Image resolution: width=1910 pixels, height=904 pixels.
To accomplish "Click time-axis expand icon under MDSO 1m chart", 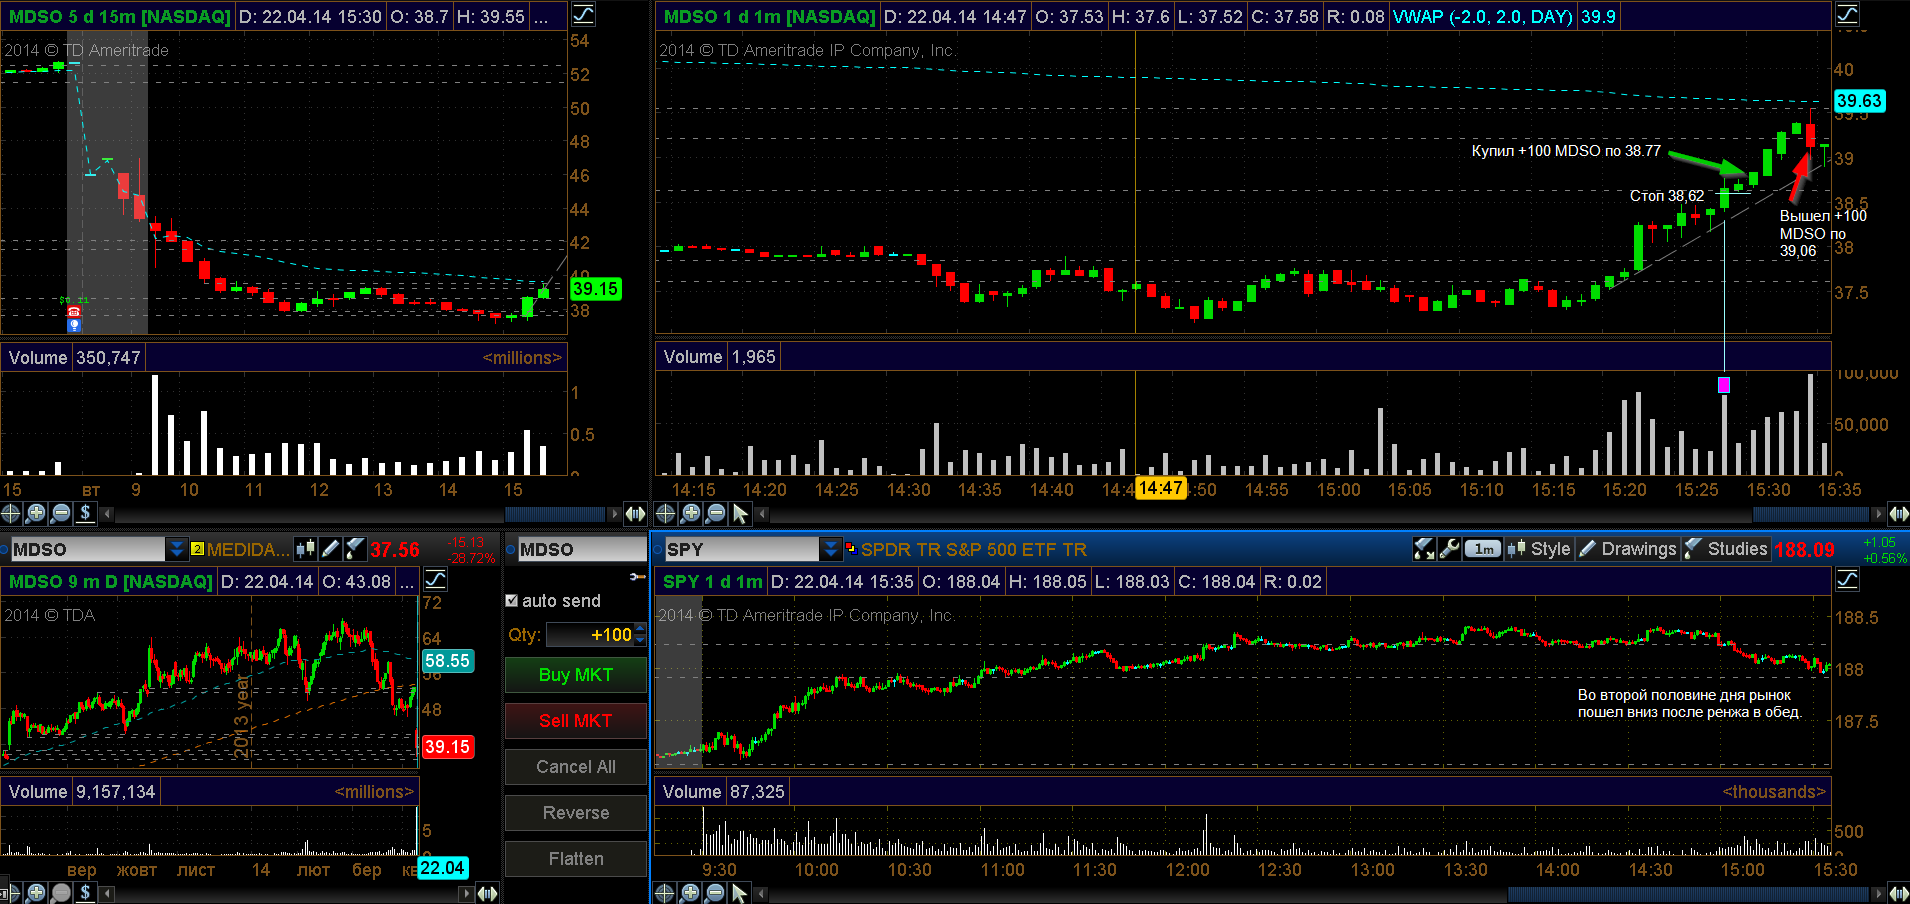I will pyautogui.click(x=1898, y=514).
